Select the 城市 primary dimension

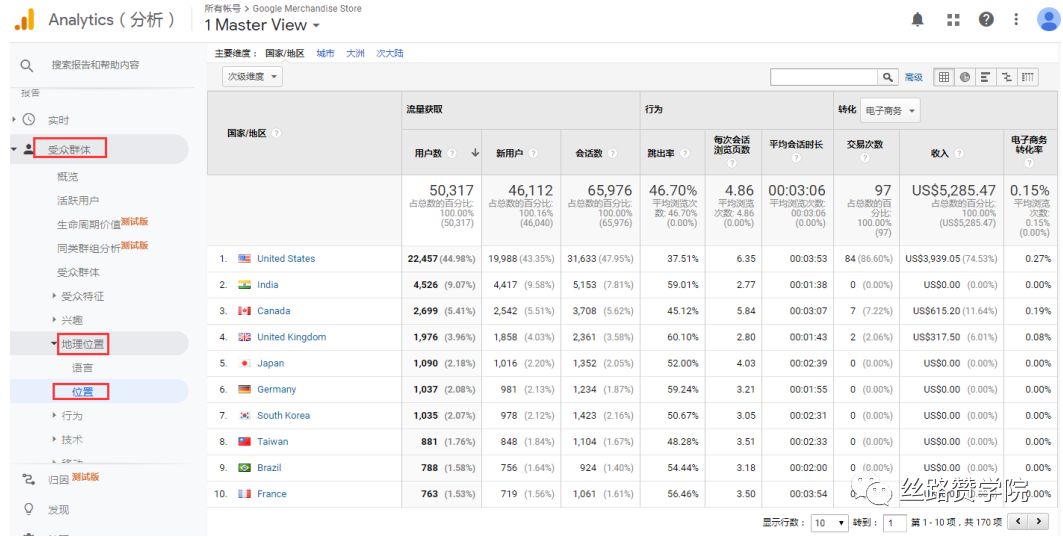[325, 53]
